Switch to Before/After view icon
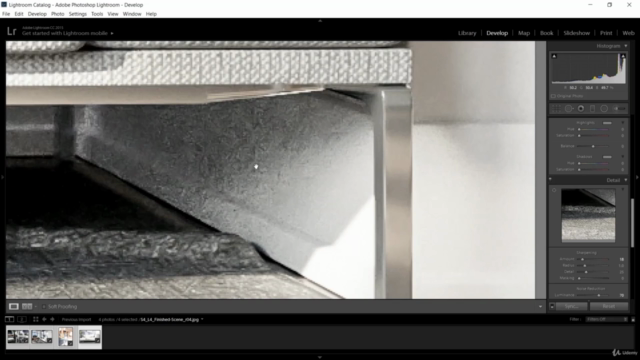The image size is (640, 360). click(27, 307)
